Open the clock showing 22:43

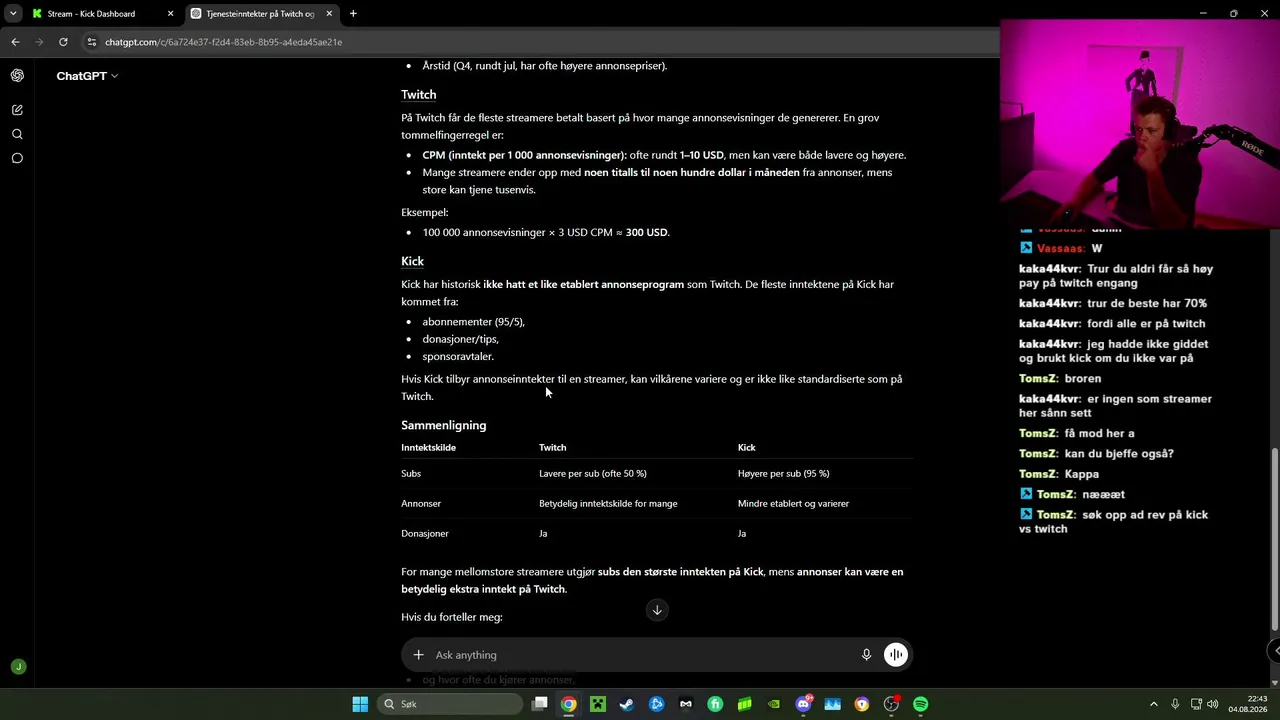1247,704
